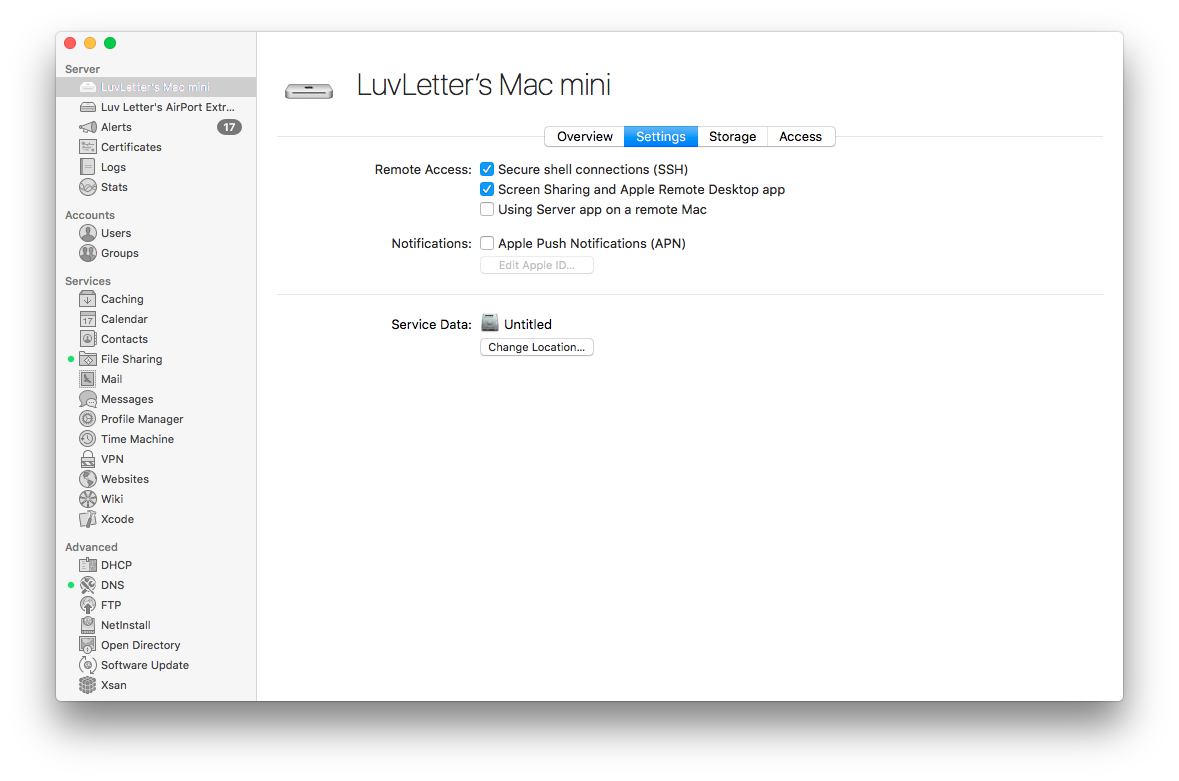
Task: Click the Remote Access label
Action: click(423, 170)
